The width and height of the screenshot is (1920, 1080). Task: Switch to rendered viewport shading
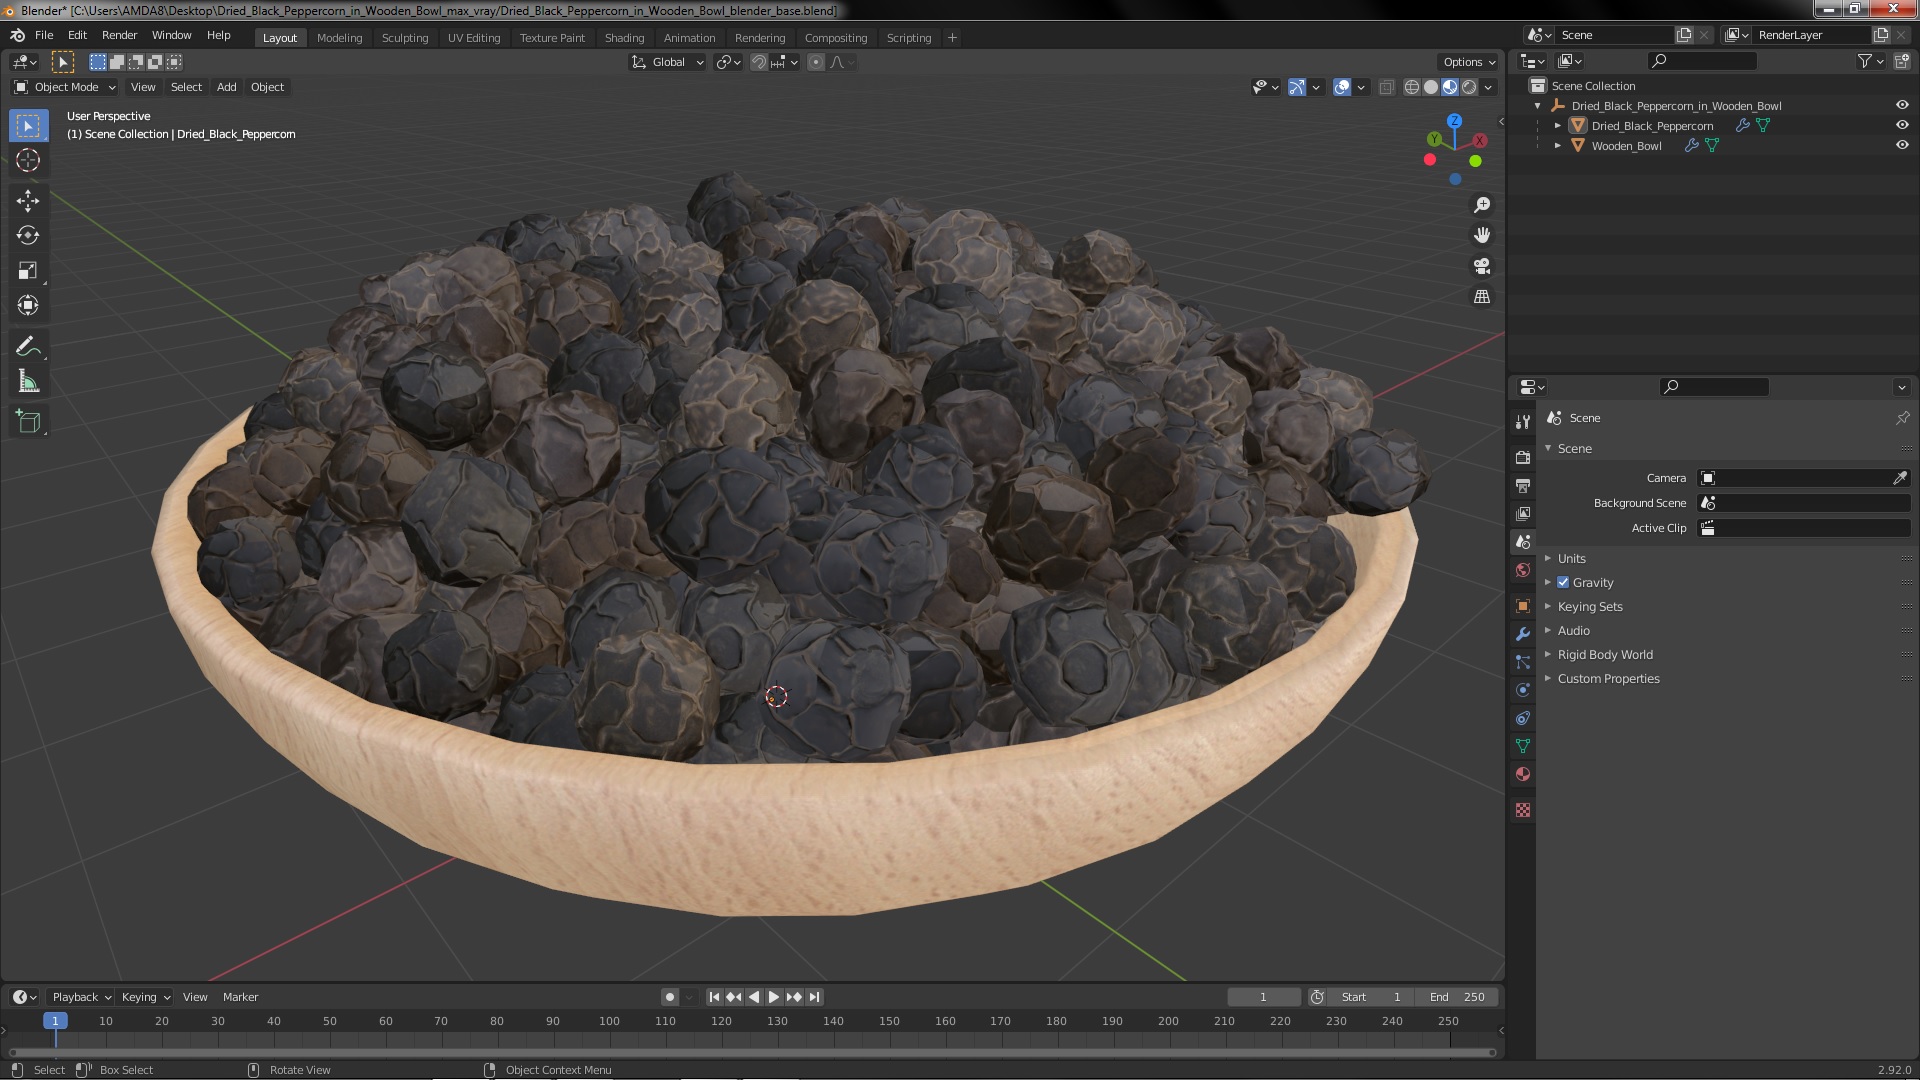click(x=1469, y=88)
